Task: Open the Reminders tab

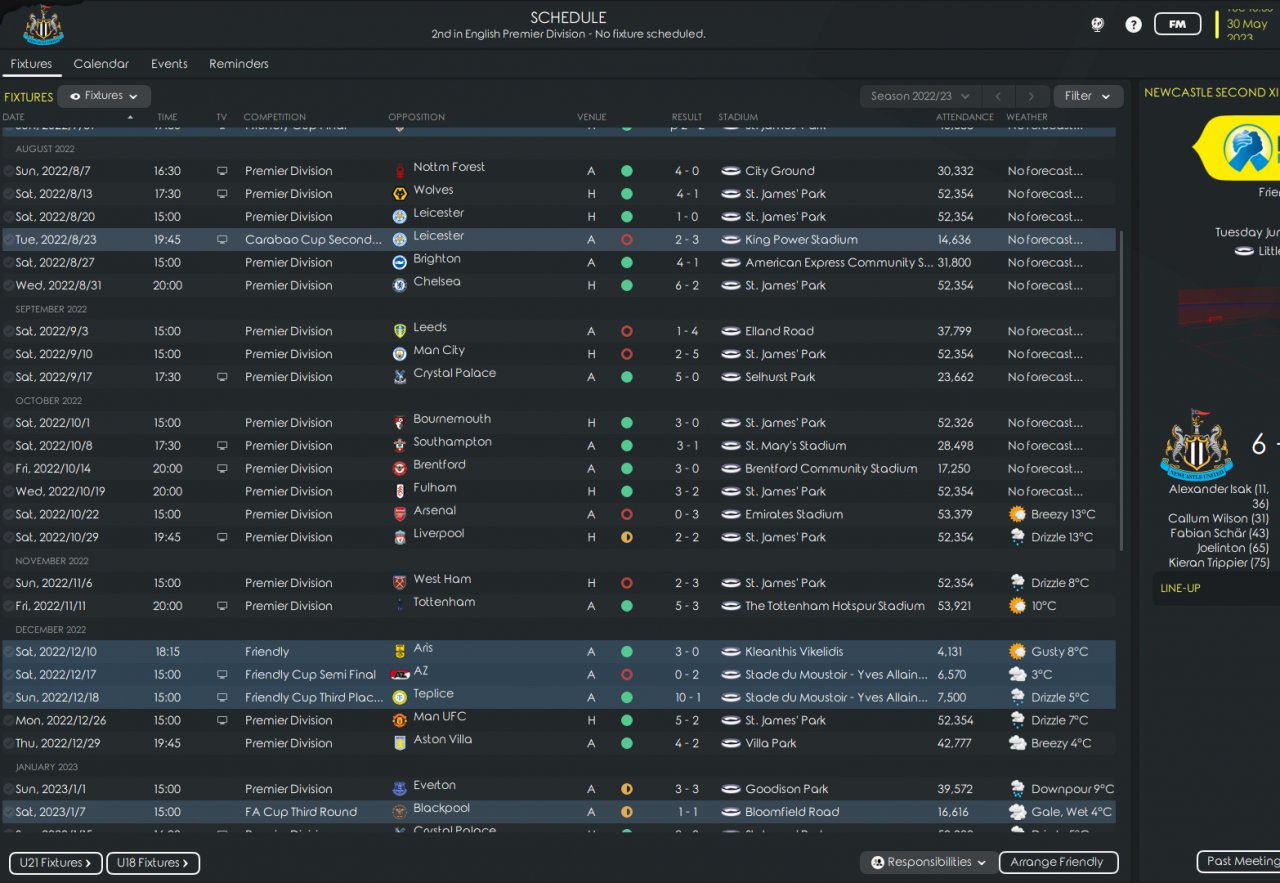Action: (239, 64)
